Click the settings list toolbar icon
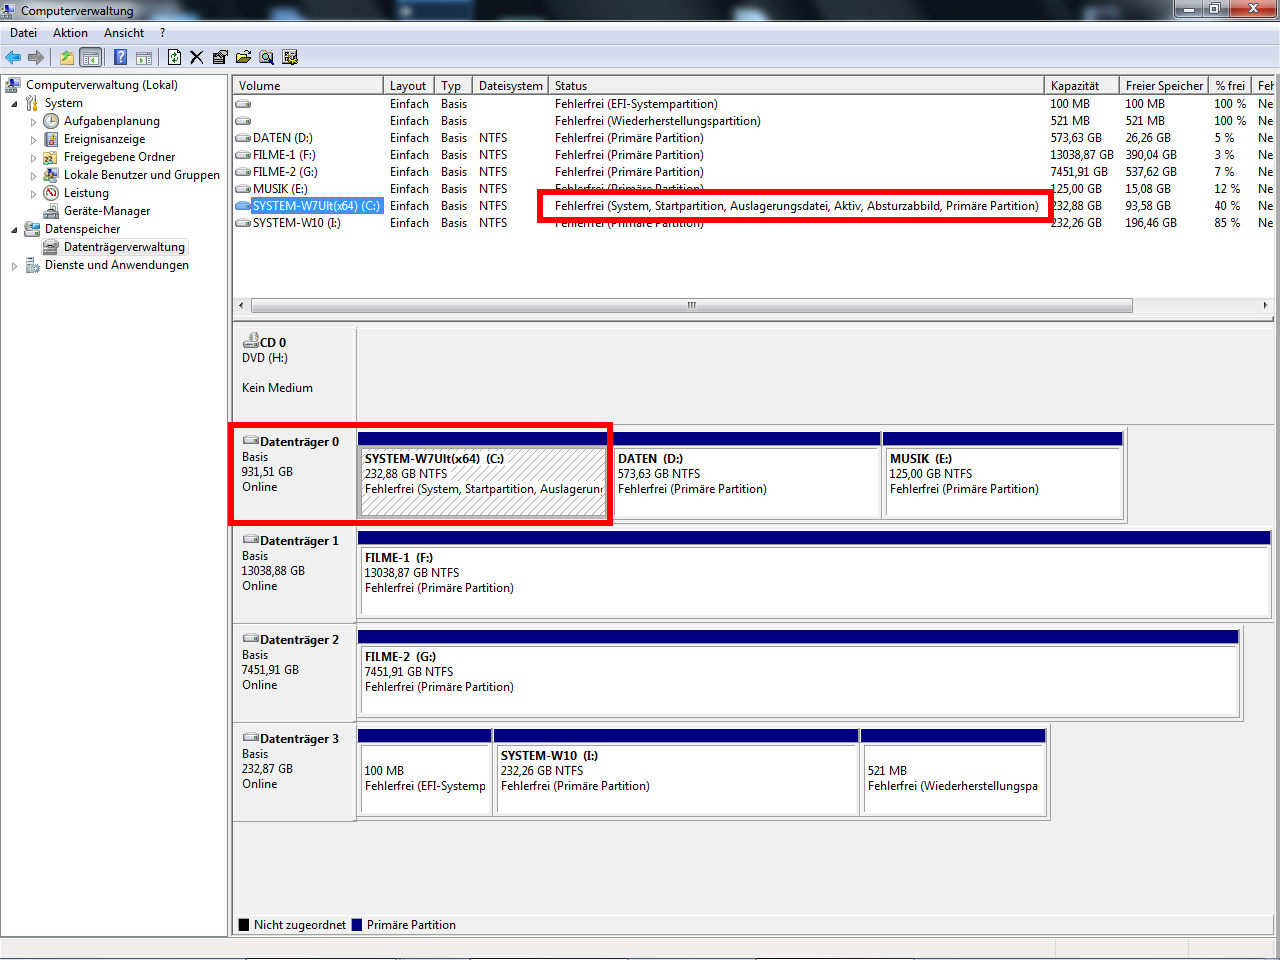Image resolution: width=1280 pixels, height=960 pixels. point(290,57)
